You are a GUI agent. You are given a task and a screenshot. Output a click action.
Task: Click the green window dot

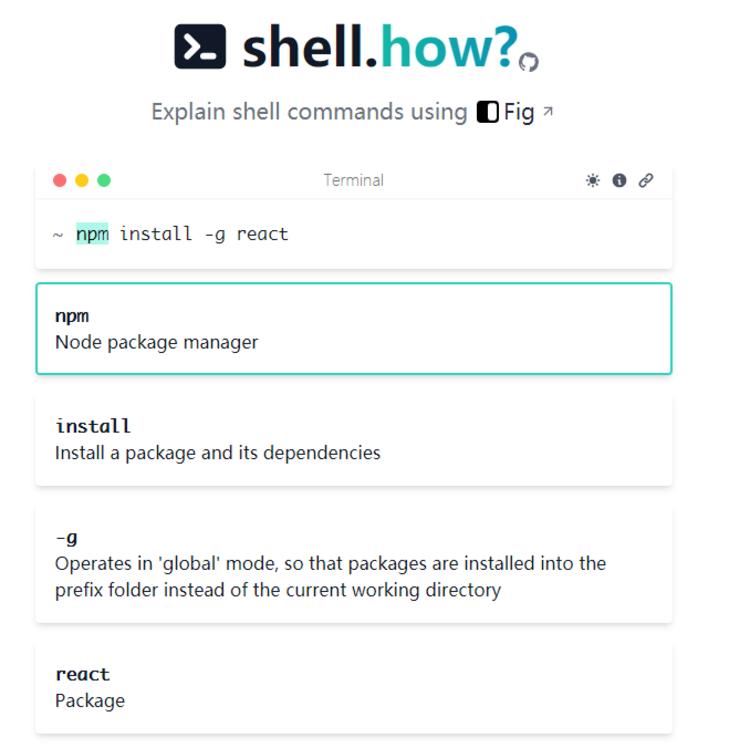(x=104, y=180)
